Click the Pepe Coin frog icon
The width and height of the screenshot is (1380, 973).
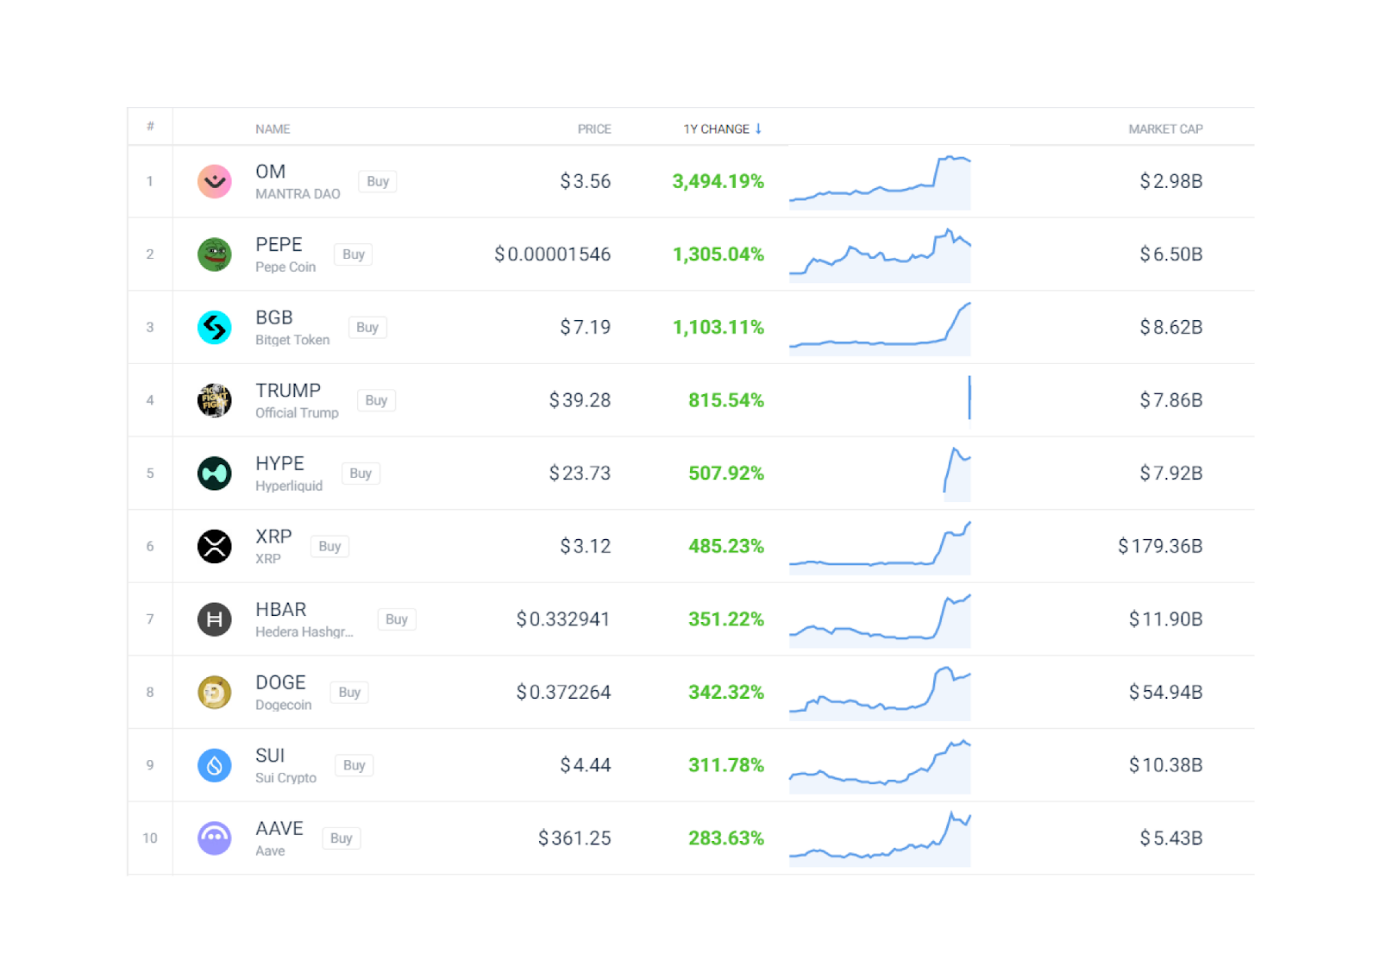tap(214, 254)
